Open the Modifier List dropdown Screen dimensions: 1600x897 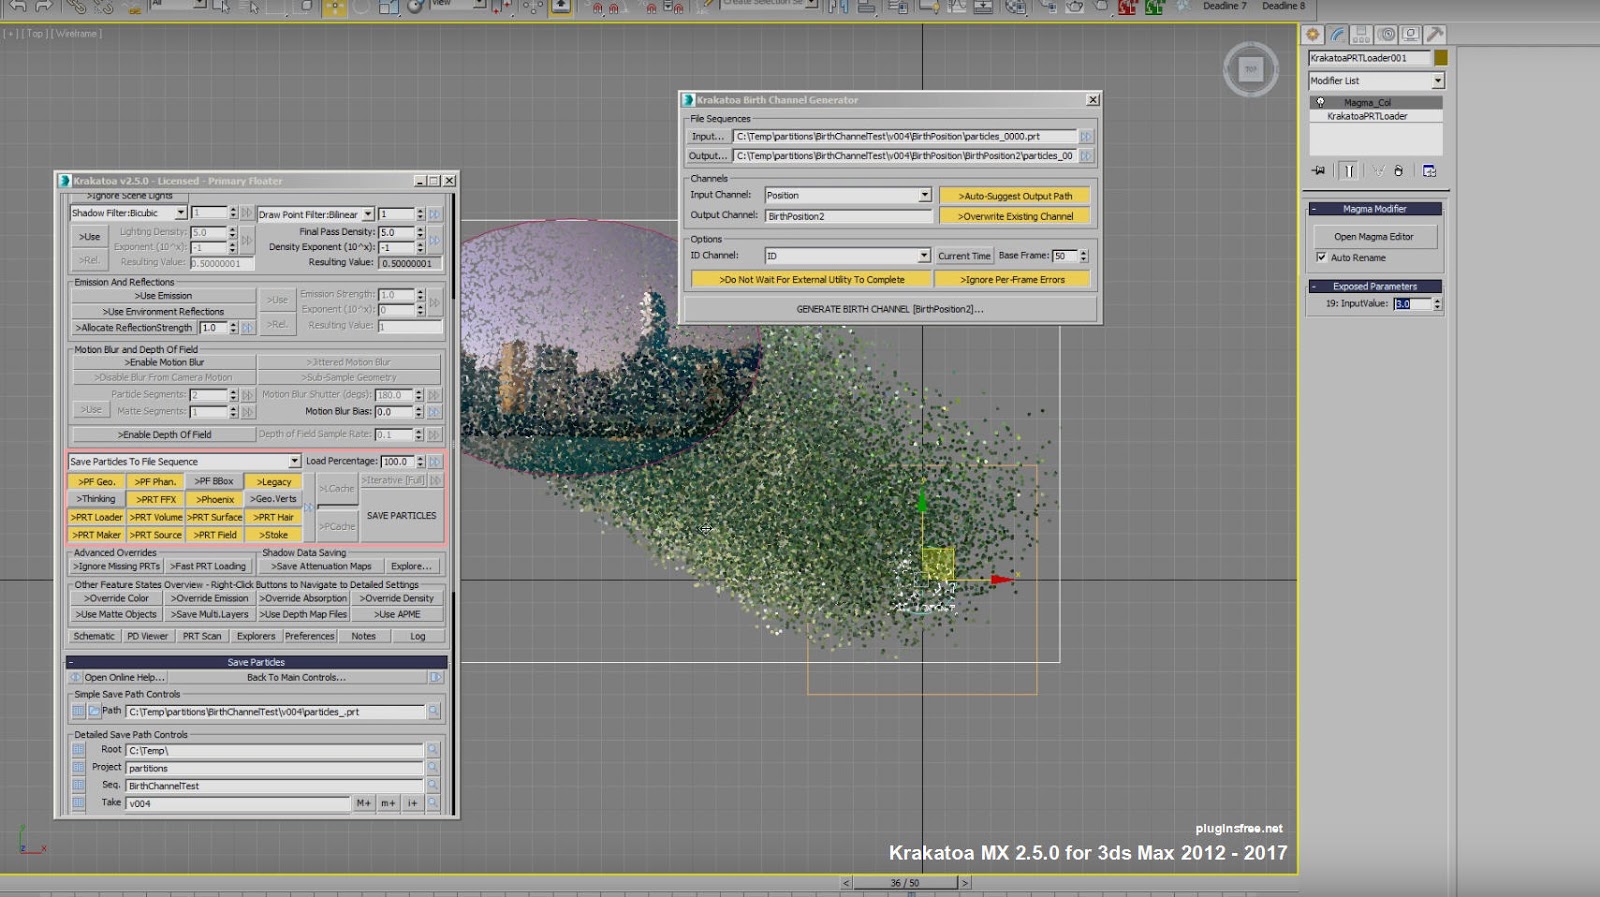pyautogui.click(x=1376, y=81)
